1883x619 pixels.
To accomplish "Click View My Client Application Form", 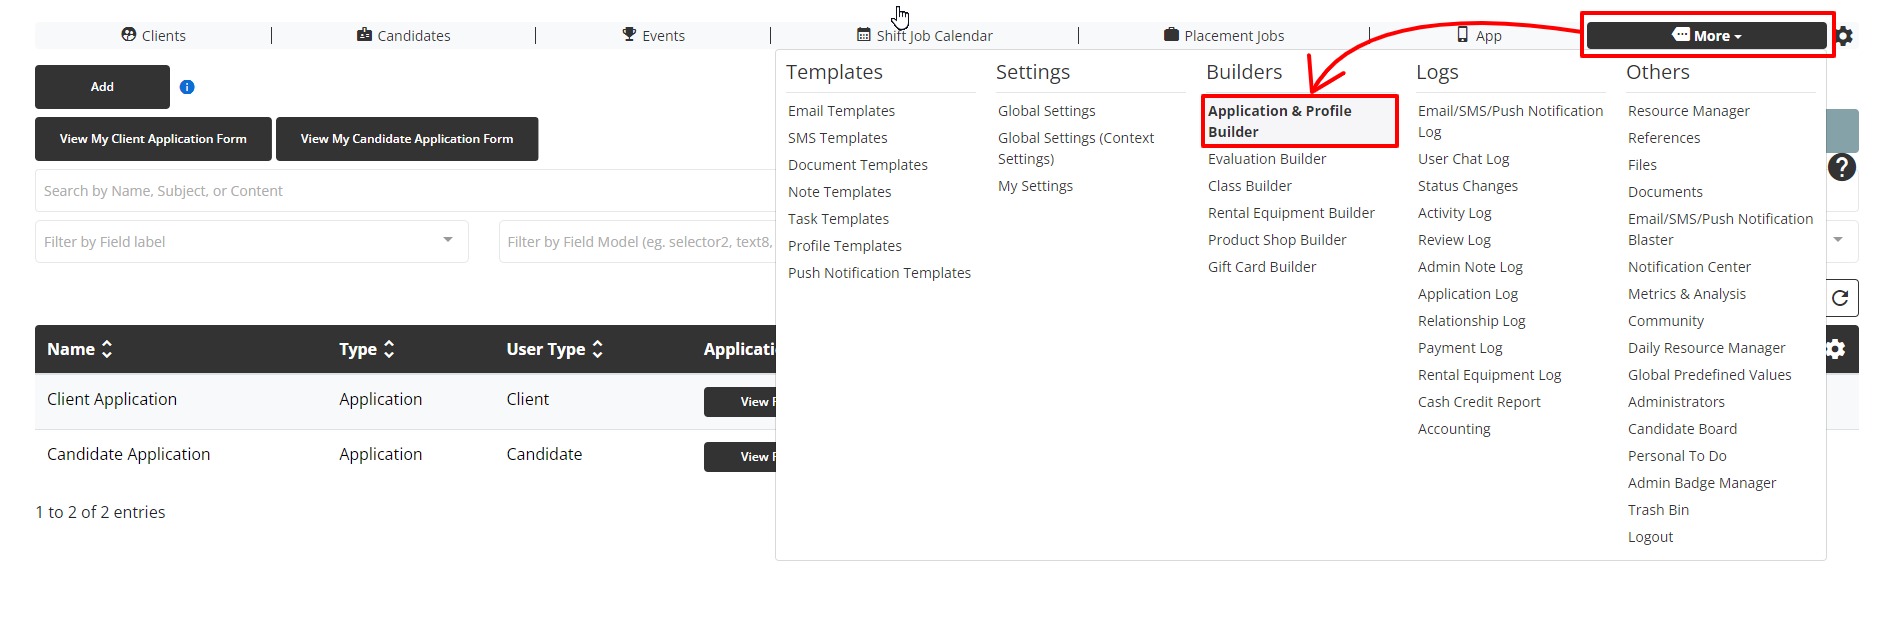I will point(153,139).
